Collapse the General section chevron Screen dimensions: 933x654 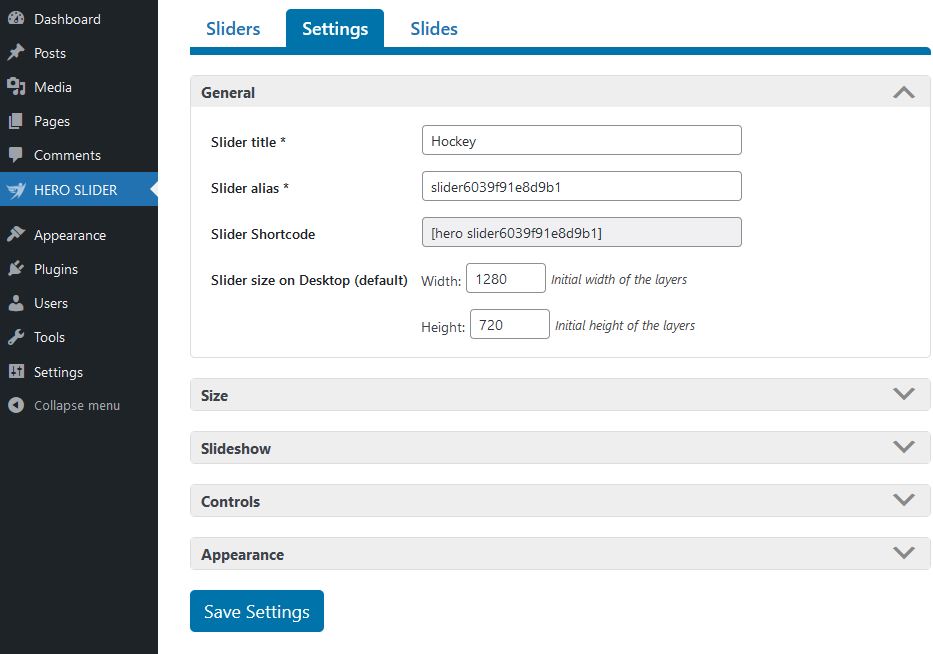(x=903, y=92)
